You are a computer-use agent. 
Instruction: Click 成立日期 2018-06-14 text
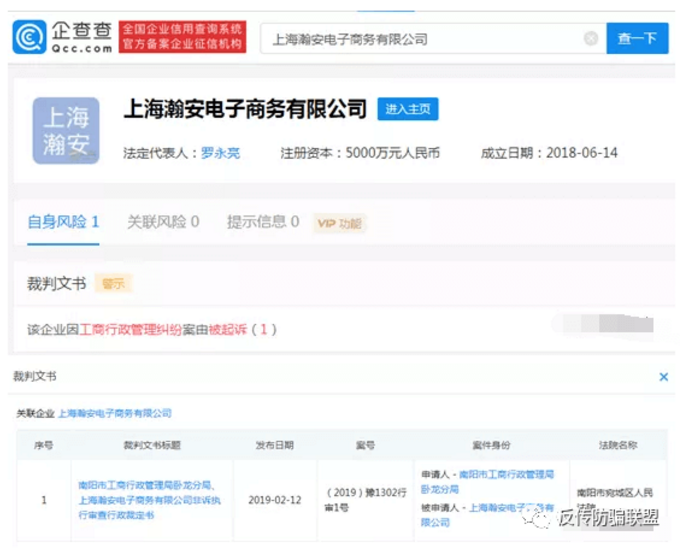549,153
